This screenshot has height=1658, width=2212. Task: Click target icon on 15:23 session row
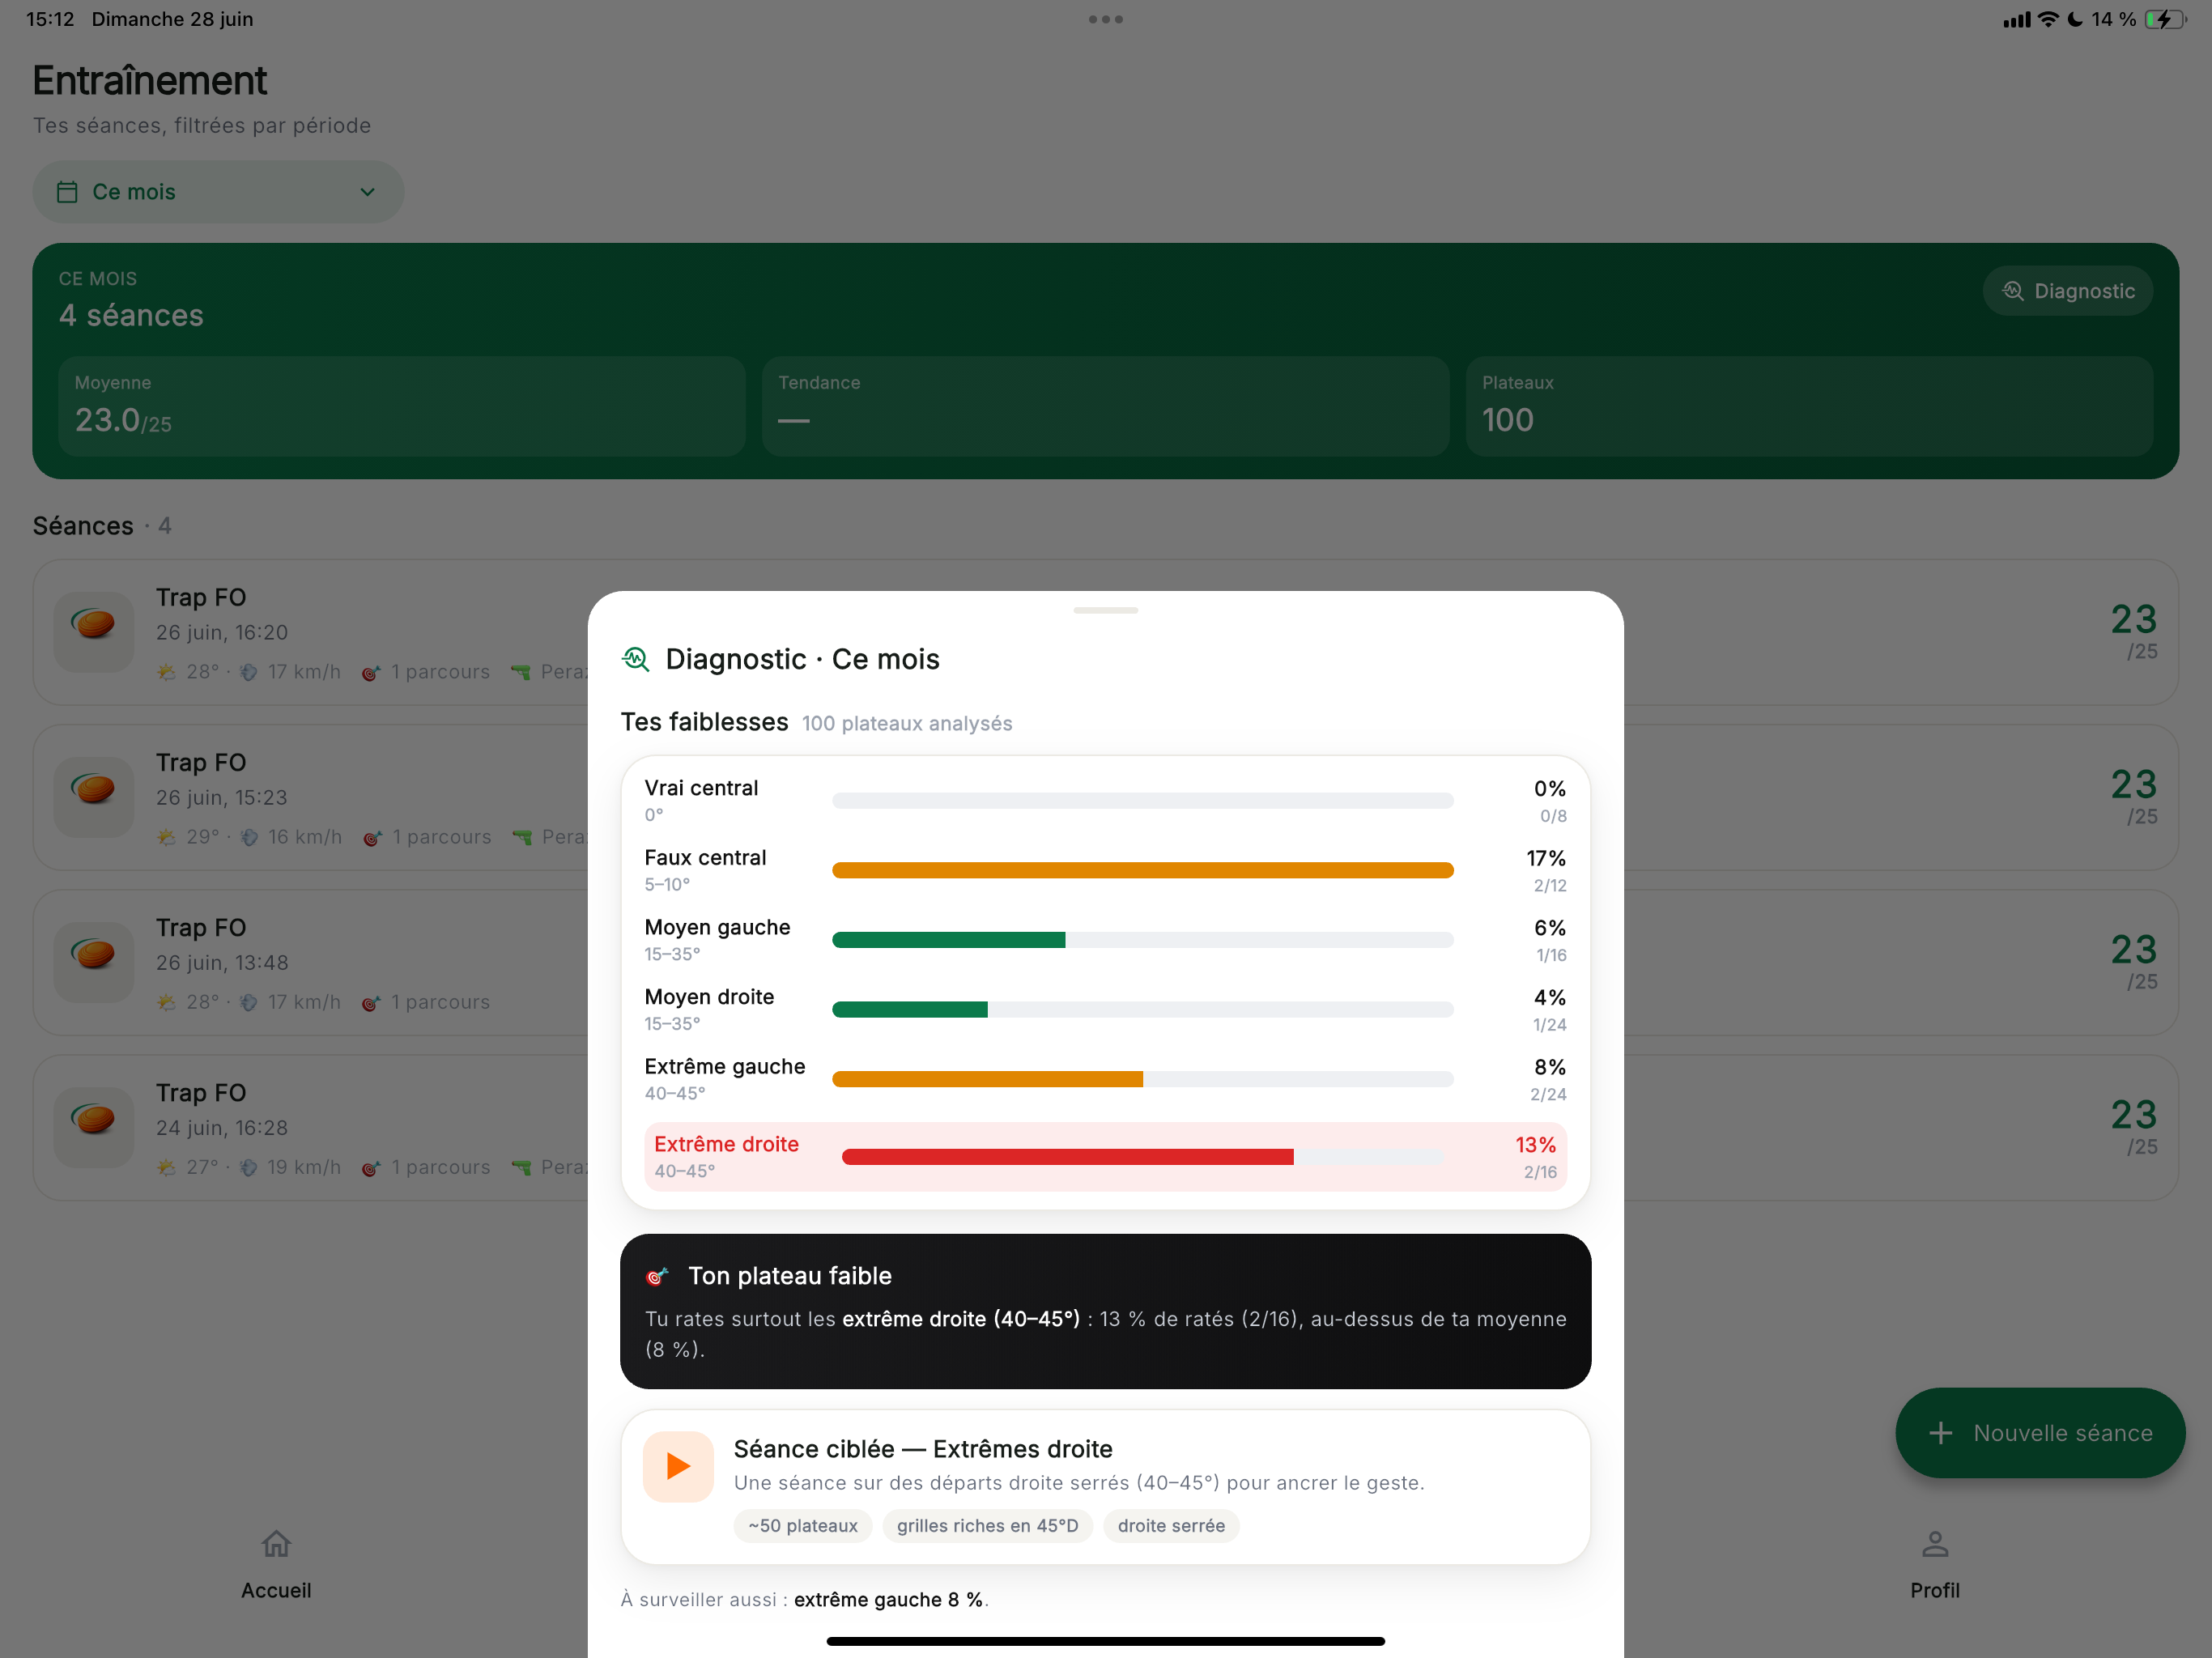pos(372,837)
